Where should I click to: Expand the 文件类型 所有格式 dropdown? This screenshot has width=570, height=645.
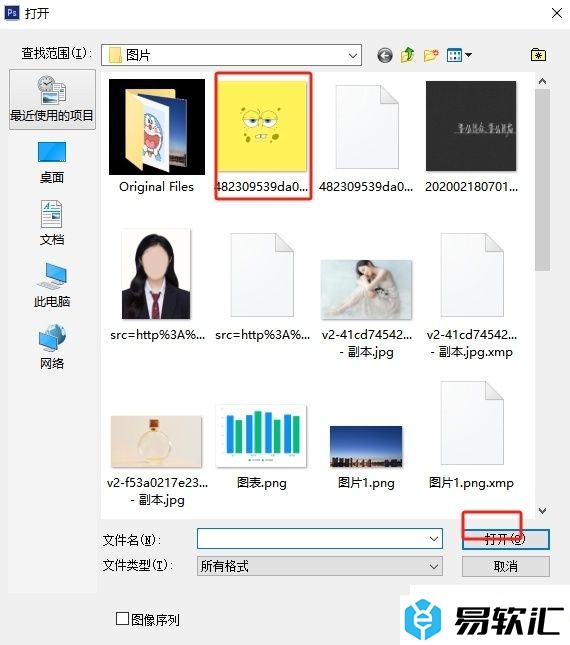(320, 566)
